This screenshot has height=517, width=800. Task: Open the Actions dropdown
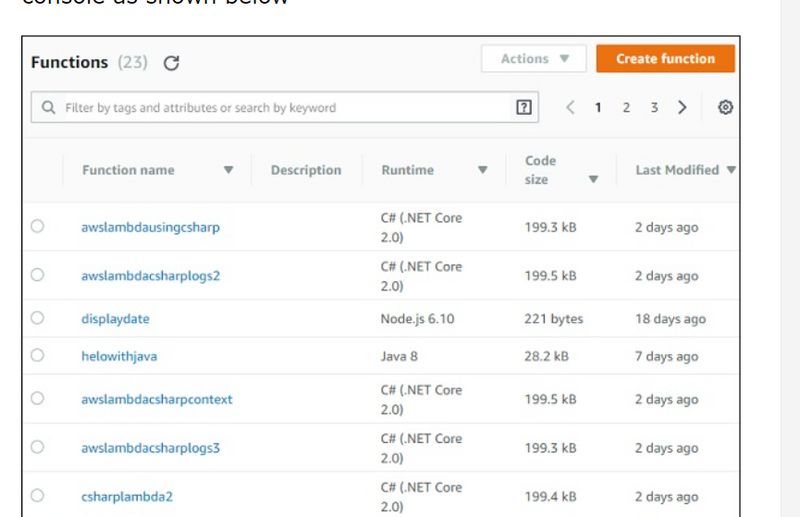535,59
